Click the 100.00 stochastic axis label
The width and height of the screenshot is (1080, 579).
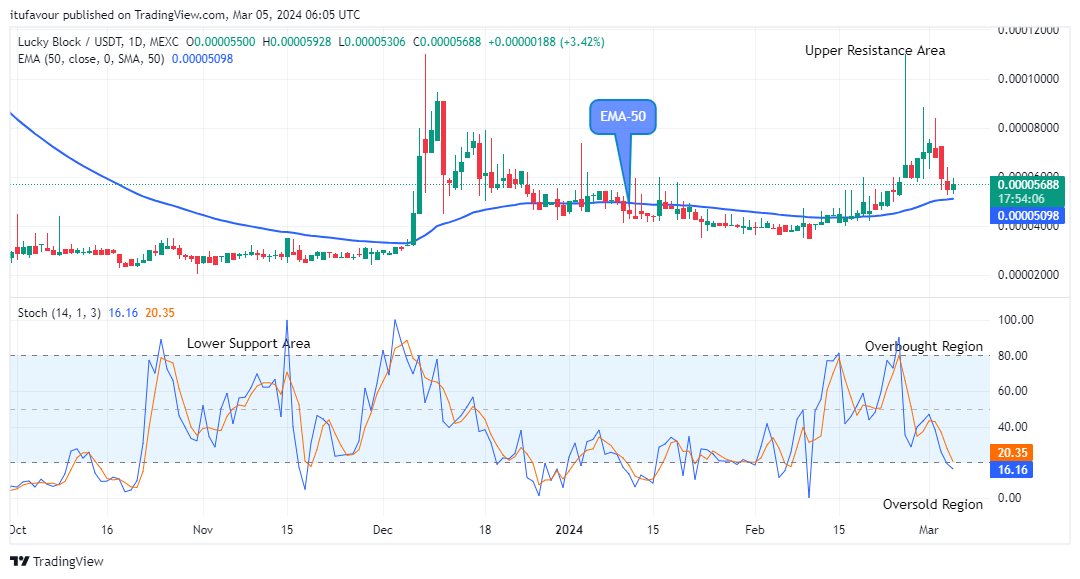[x=1015, y=320]
